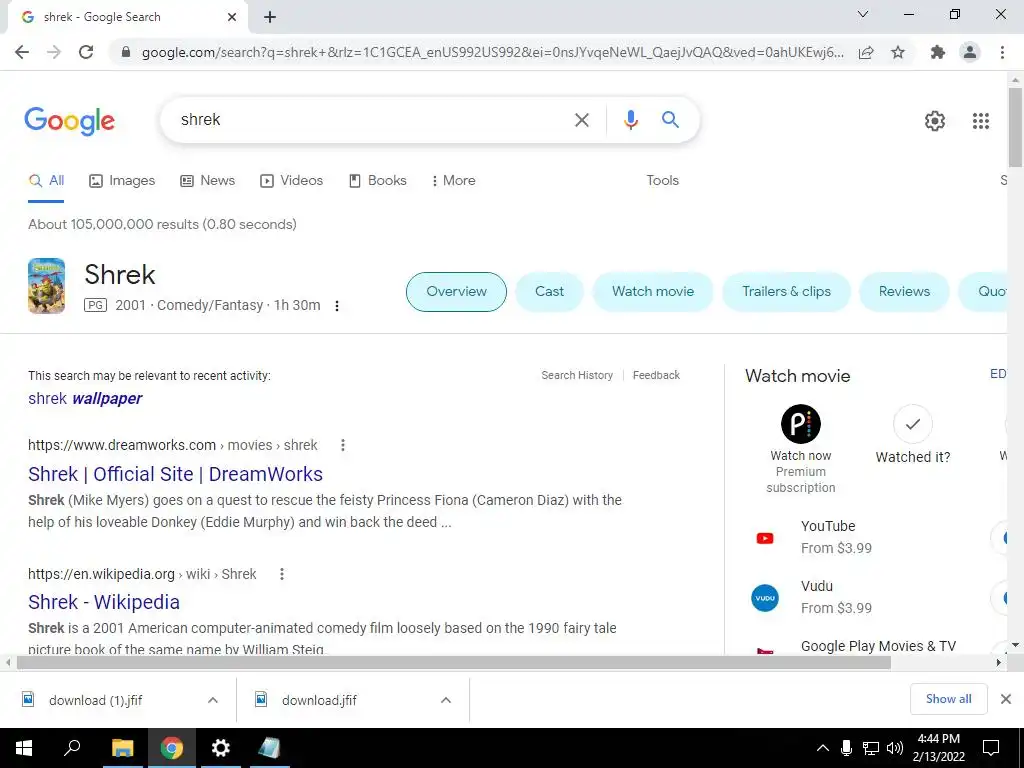Open options for the en.wikipedia.org result
This screenshot has width=1024, height=768.
click(x=281, y=574)
